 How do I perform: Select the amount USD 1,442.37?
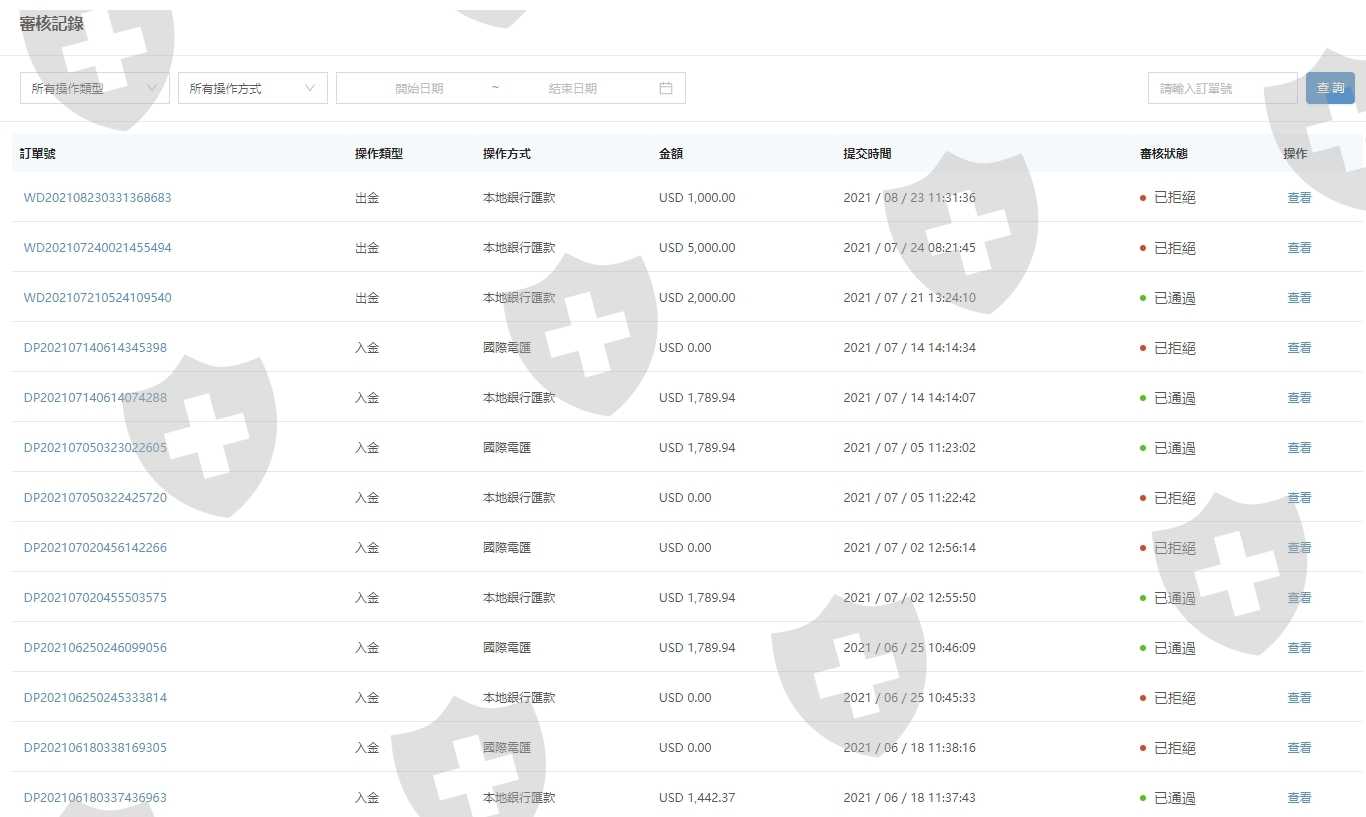[x=697, y=798]
